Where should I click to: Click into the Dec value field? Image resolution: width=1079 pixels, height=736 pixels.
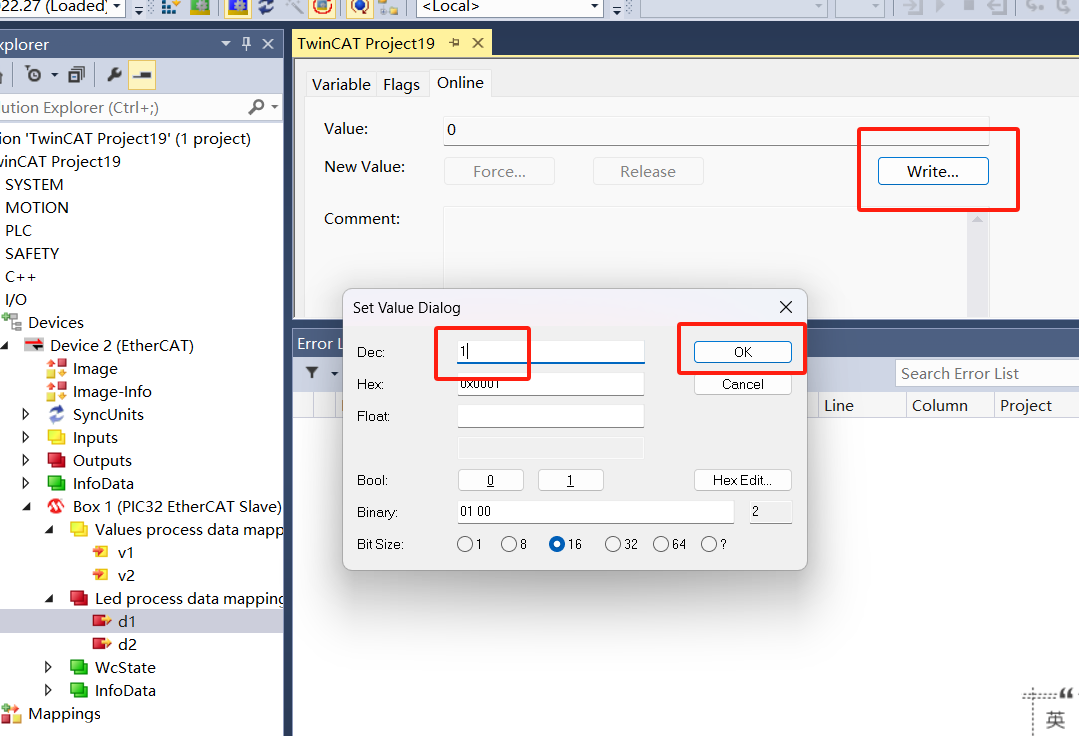[551, 351]
